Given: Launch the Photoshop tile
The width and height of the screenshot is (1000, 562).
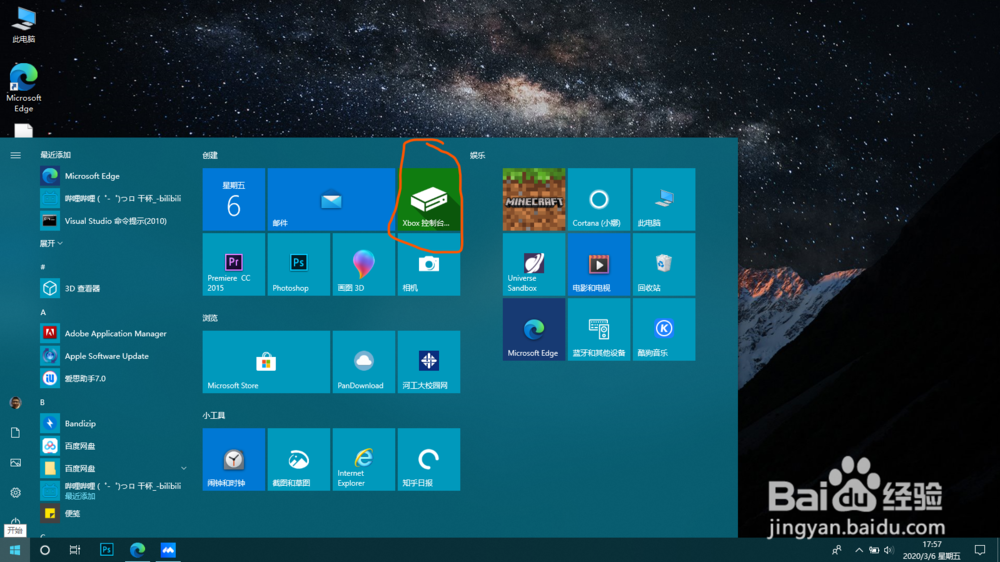Looking at the screenshot, I should point(298,264).
